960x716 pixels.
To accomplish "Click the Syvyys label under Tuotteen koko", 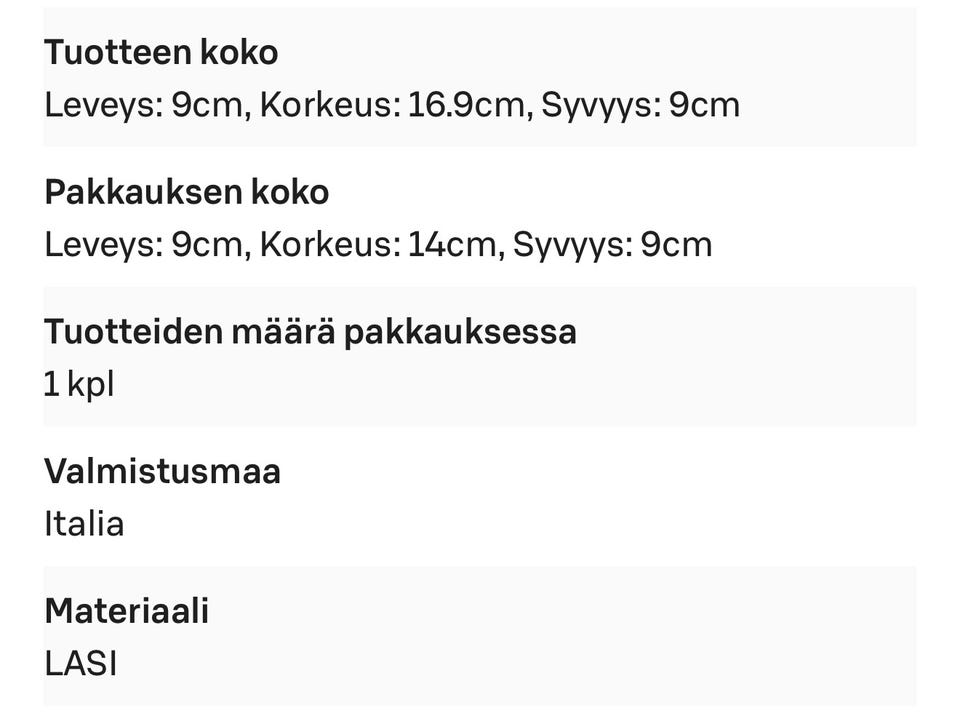I will (599, 105).
